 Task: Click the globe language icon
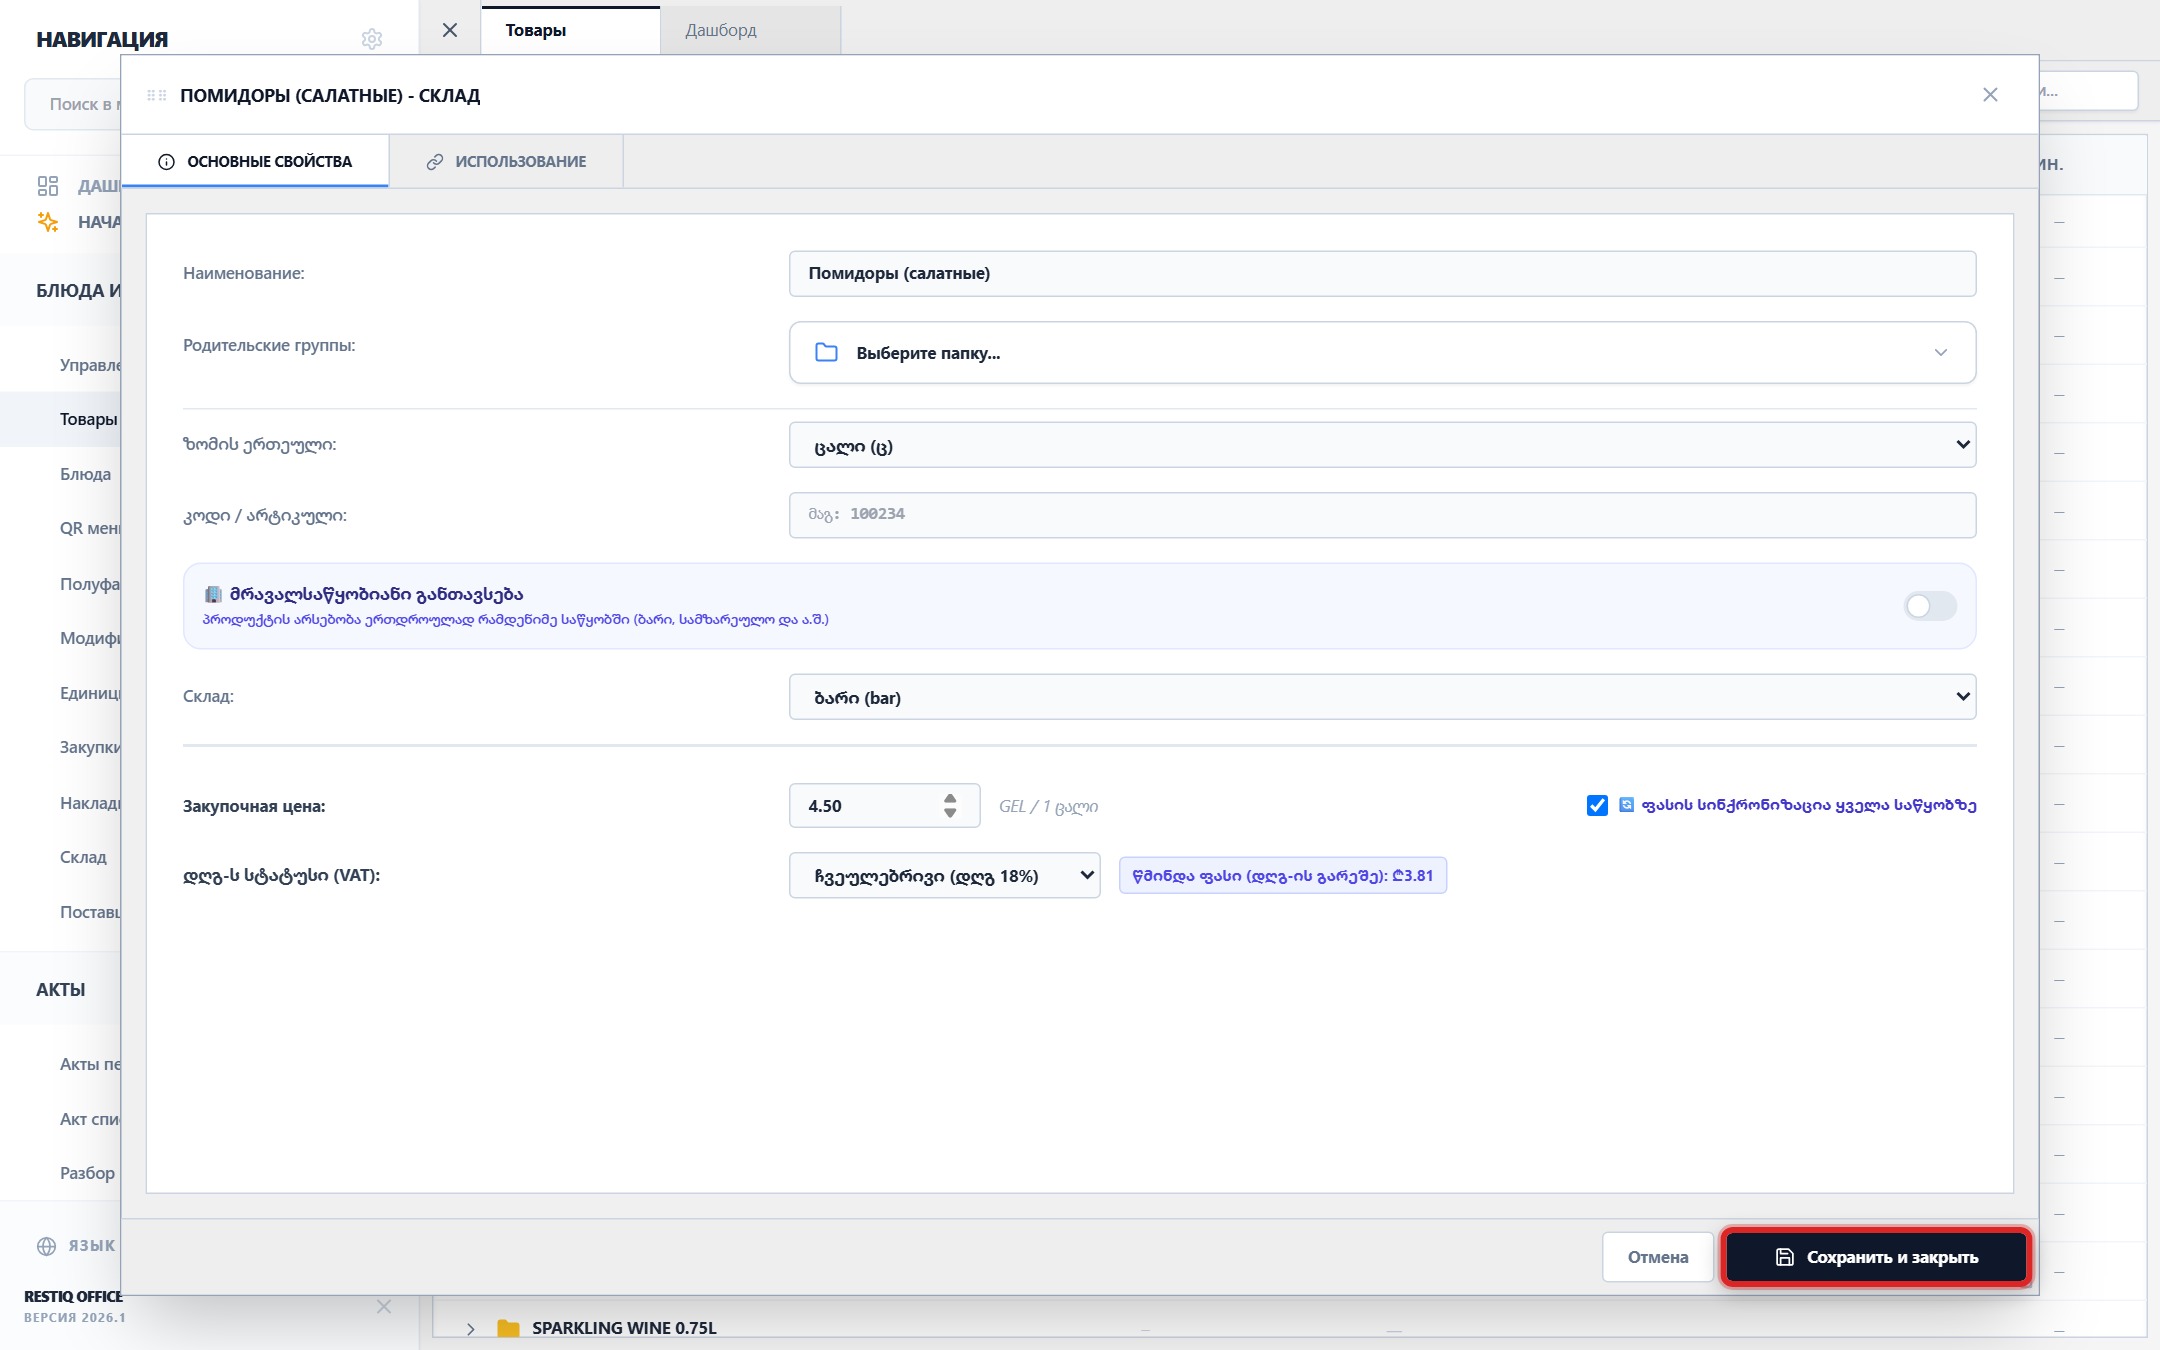pos(46,1246)
